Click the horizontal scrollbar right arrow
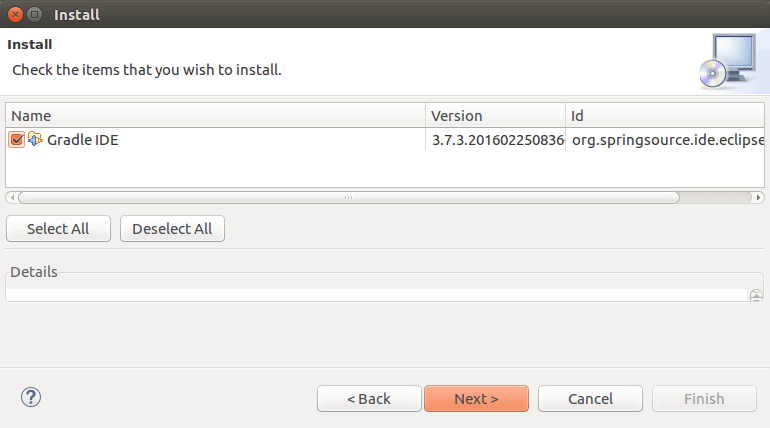 point(758,198)
